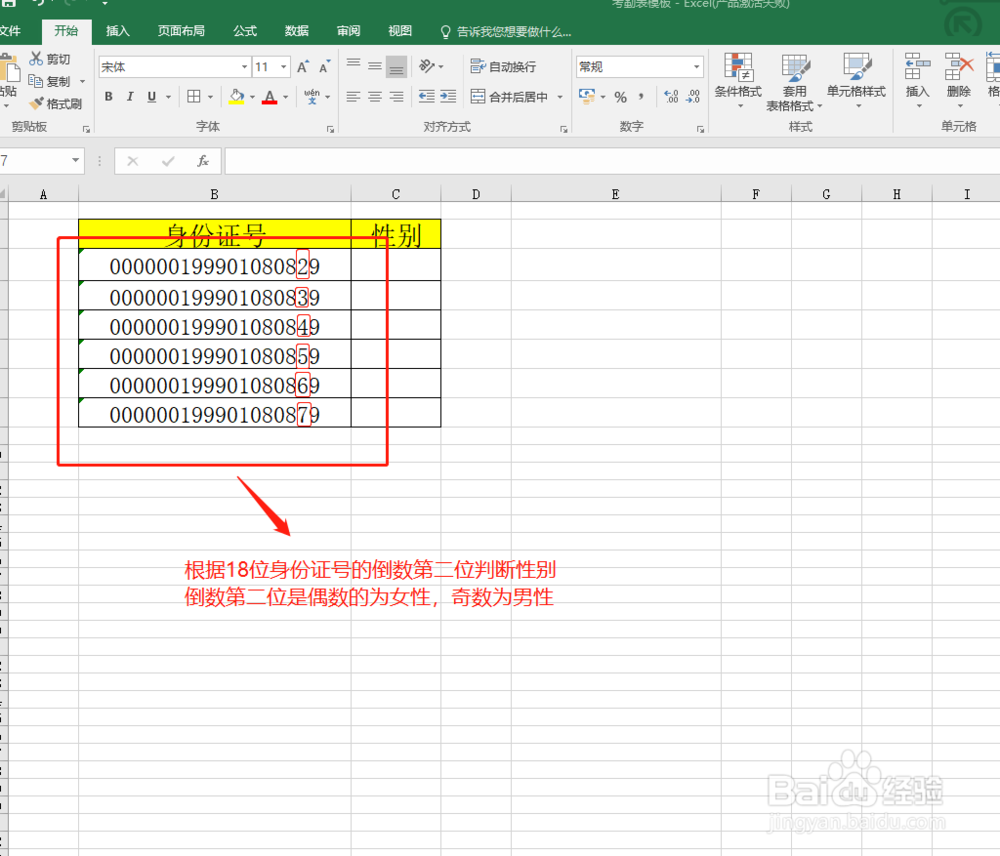Screen dimensions: 1000x856
Task: Align text left
Action: click(353, 97)
